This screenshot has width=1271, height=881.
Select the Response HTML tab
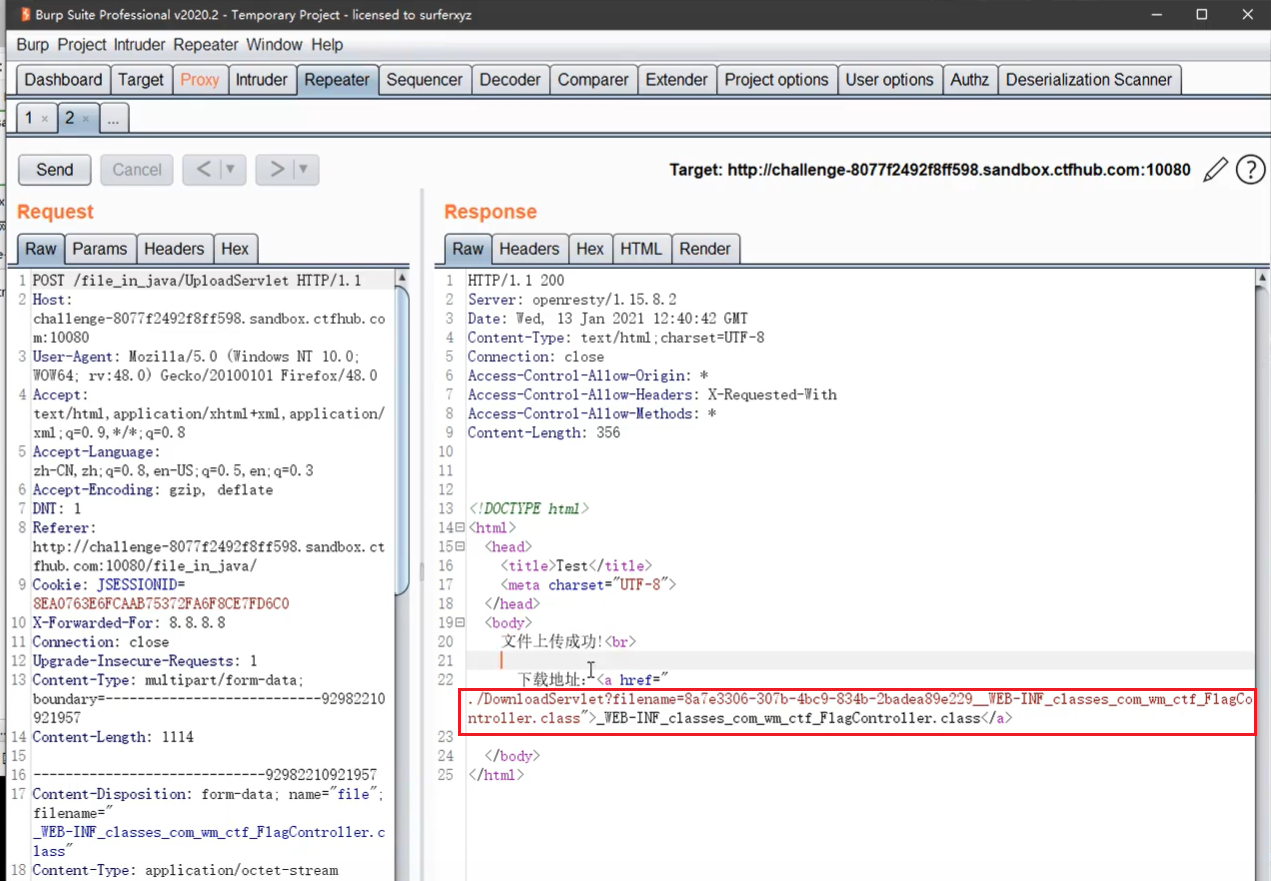coord(641,249)
